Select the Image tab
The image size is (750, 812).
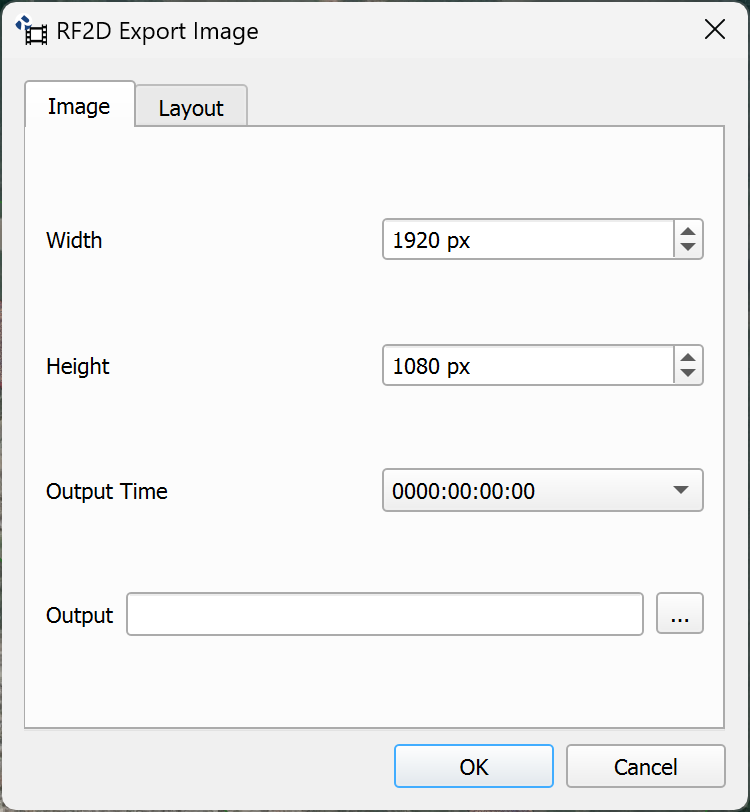79,106
